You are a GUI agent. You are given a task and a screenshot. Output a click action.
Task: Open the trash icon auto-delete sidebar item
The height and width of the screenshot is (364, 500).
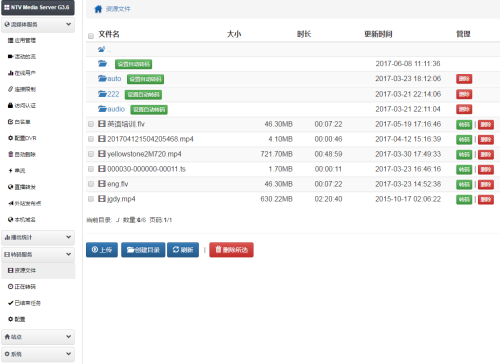point(22,154)
